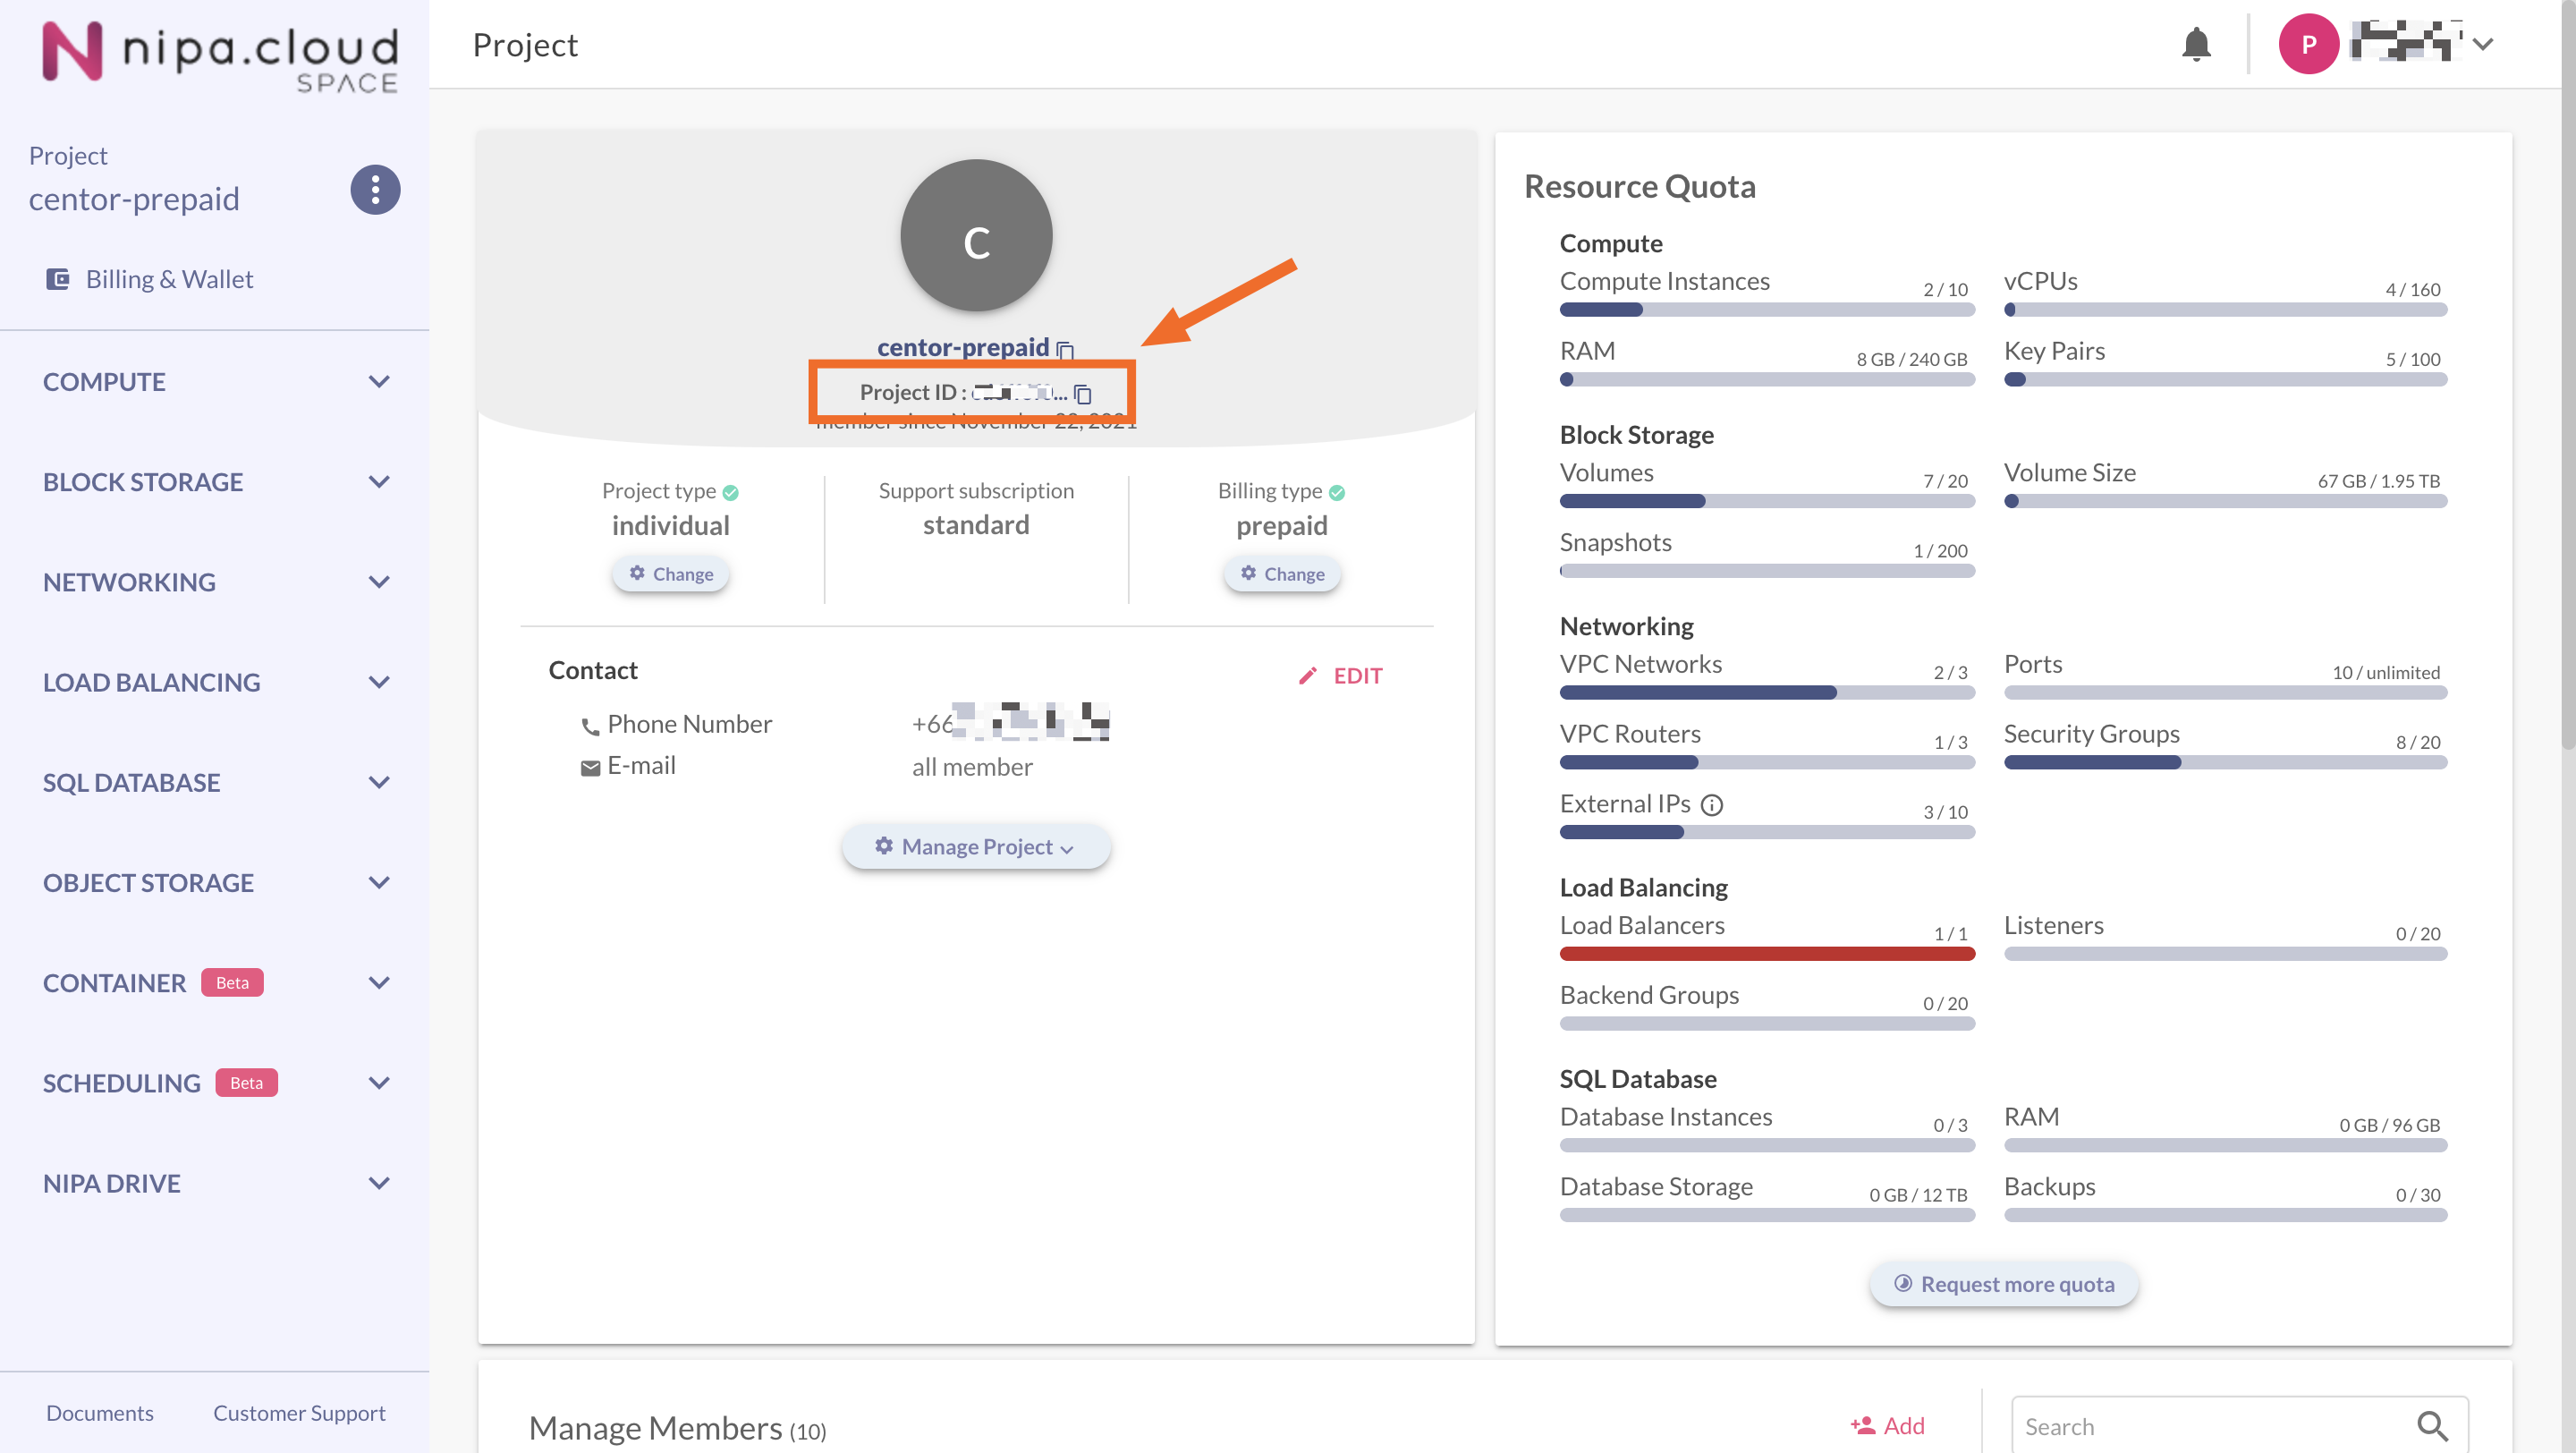Edit the contact information
The image size is (2576, 1453).
pyautogui.click(x=1340, y=676)
